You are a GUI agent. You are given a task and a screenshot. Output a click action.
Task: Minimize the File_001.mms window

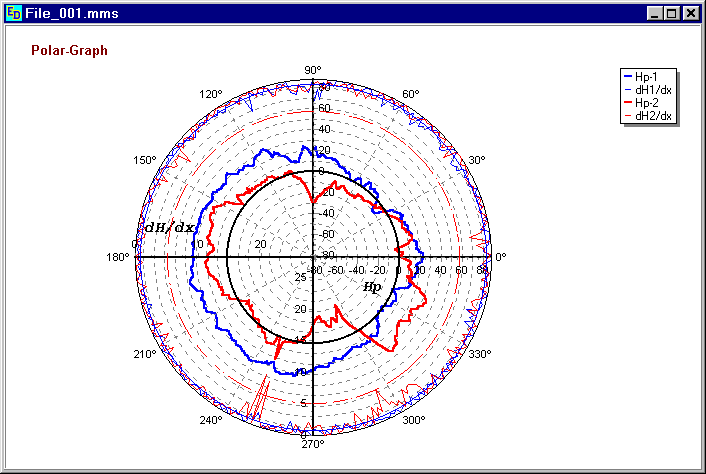[x=654, y=13]
